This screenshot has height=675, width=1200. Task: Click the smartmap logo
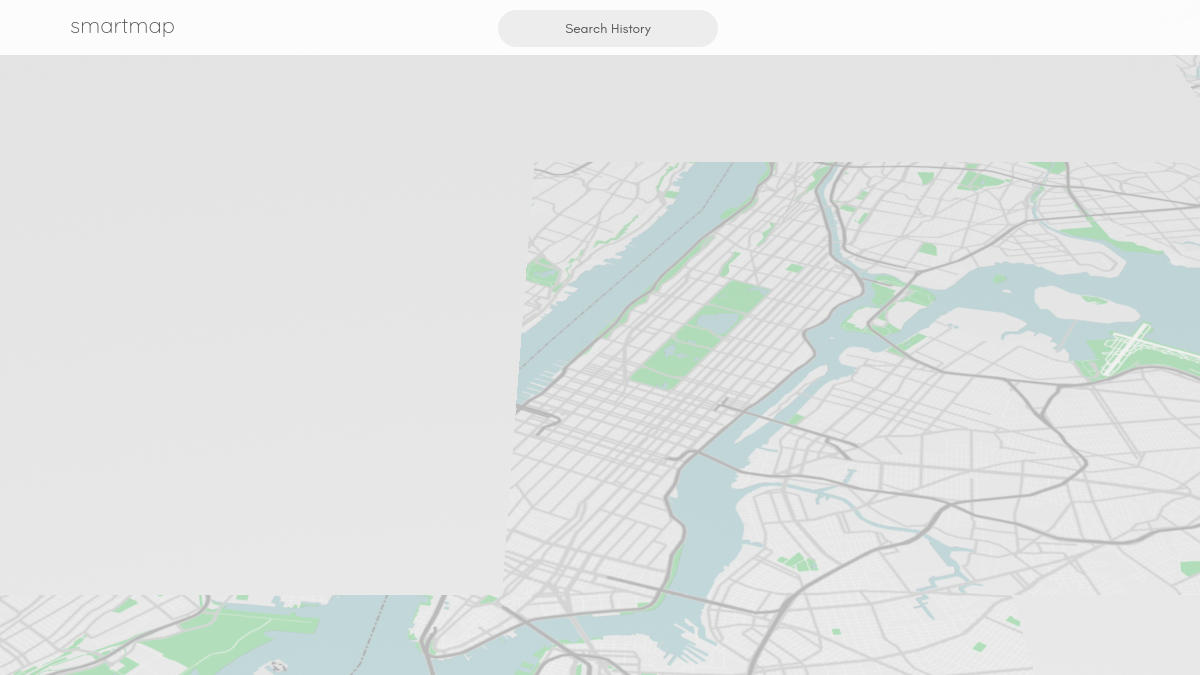click(x=122, y=27)
